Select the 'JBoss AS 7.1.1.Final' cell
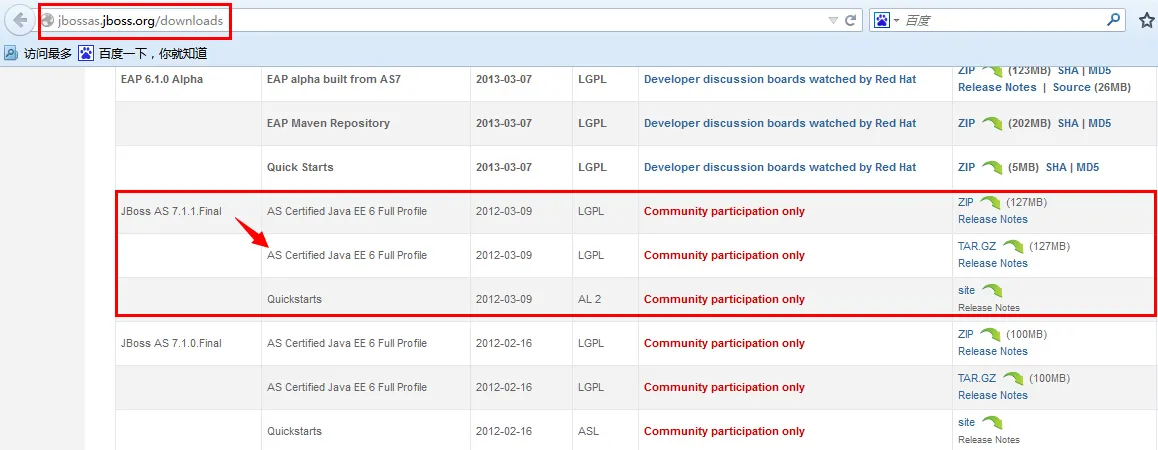This screenshot has width=1158, height=450. [171, 211]
